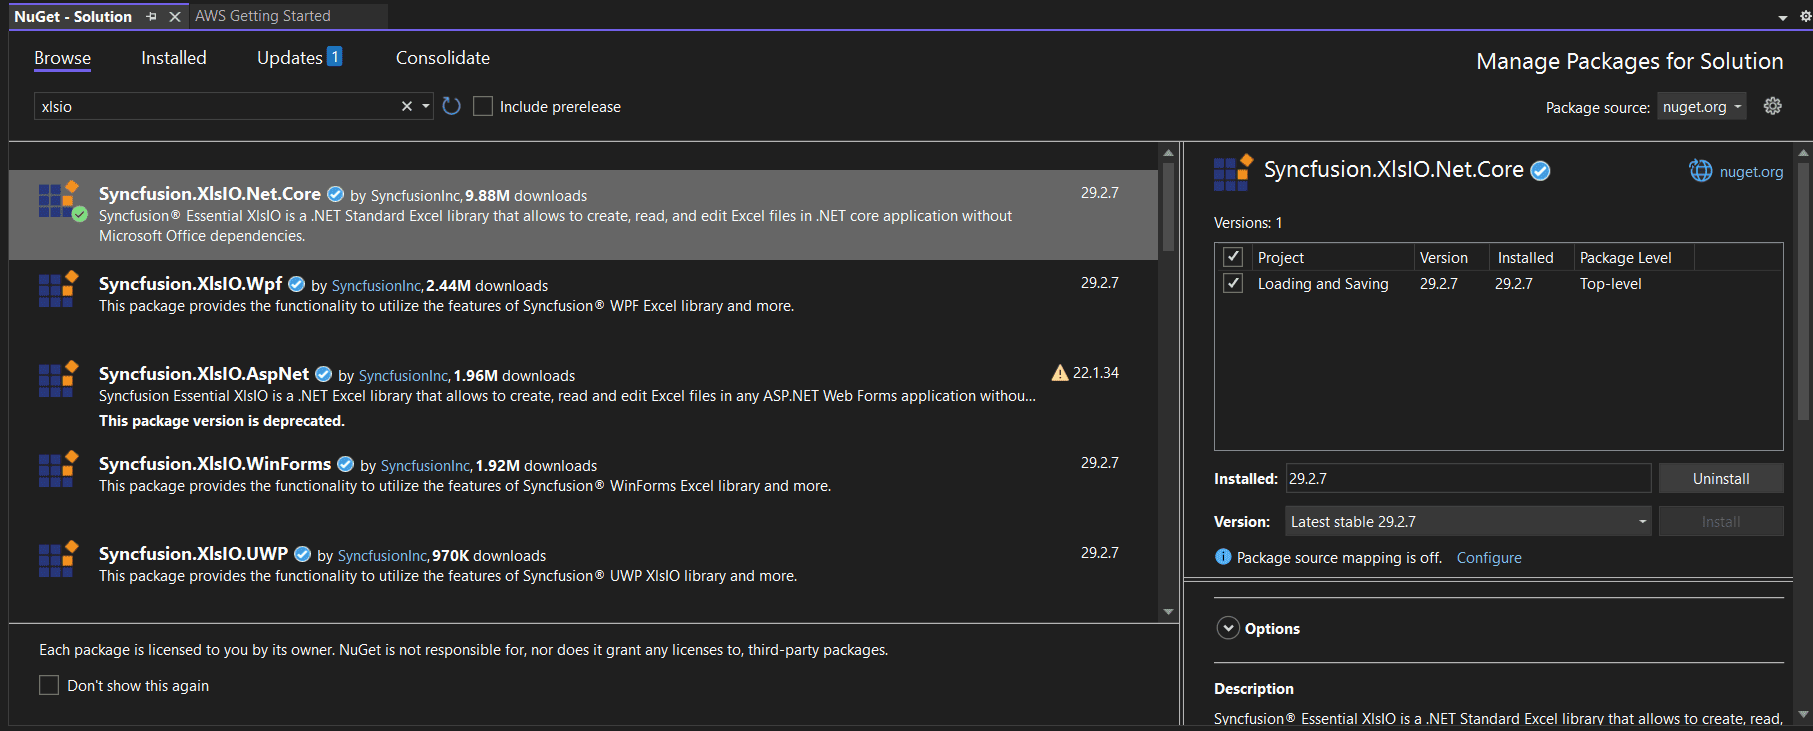Select the Syncfusion.XlsIO.UWP package title
The width and height of the screenshot is (1813, 731).
point(193,554)
